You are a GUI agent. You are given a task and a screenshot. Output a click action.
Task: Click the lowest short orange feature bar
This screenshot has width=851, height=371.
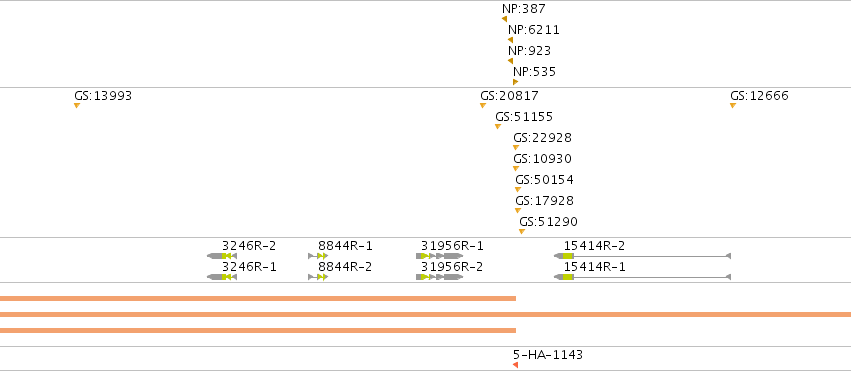pos(258,330)
